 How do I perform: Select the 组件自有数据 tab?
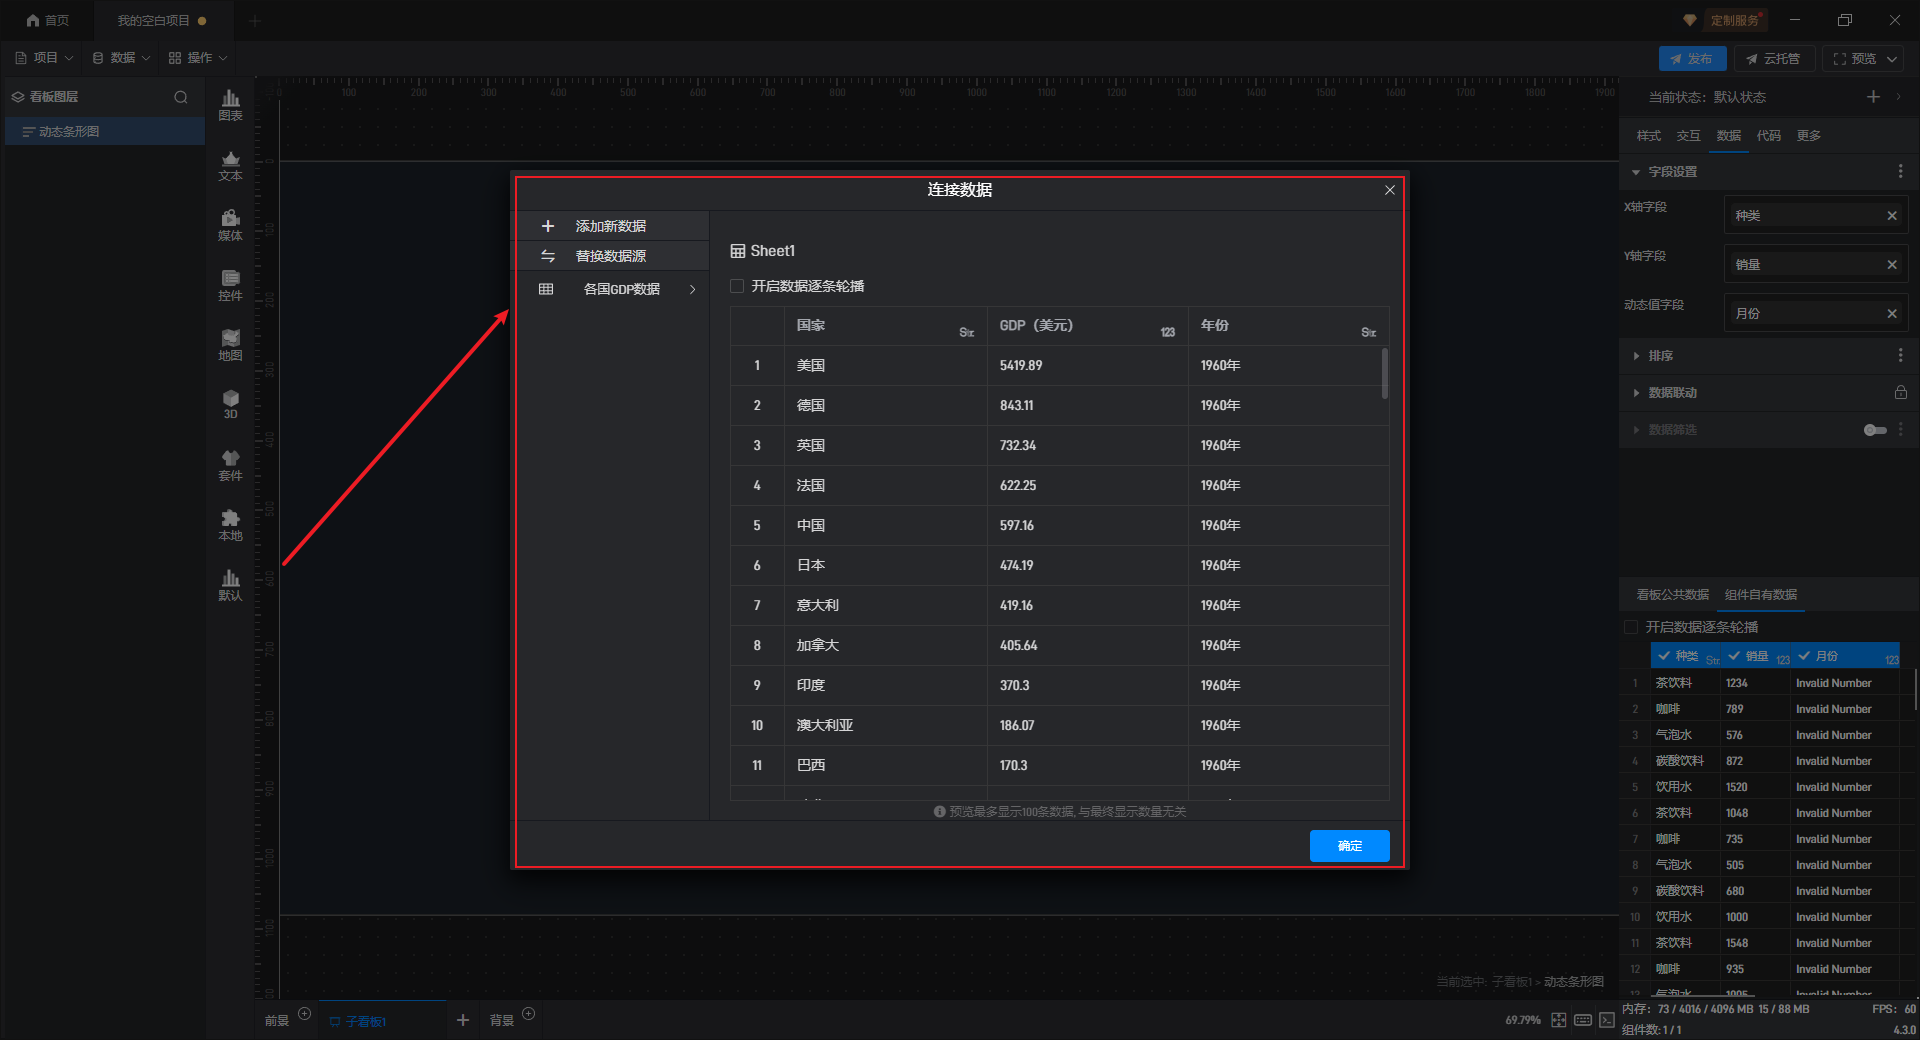[1760, 595]
